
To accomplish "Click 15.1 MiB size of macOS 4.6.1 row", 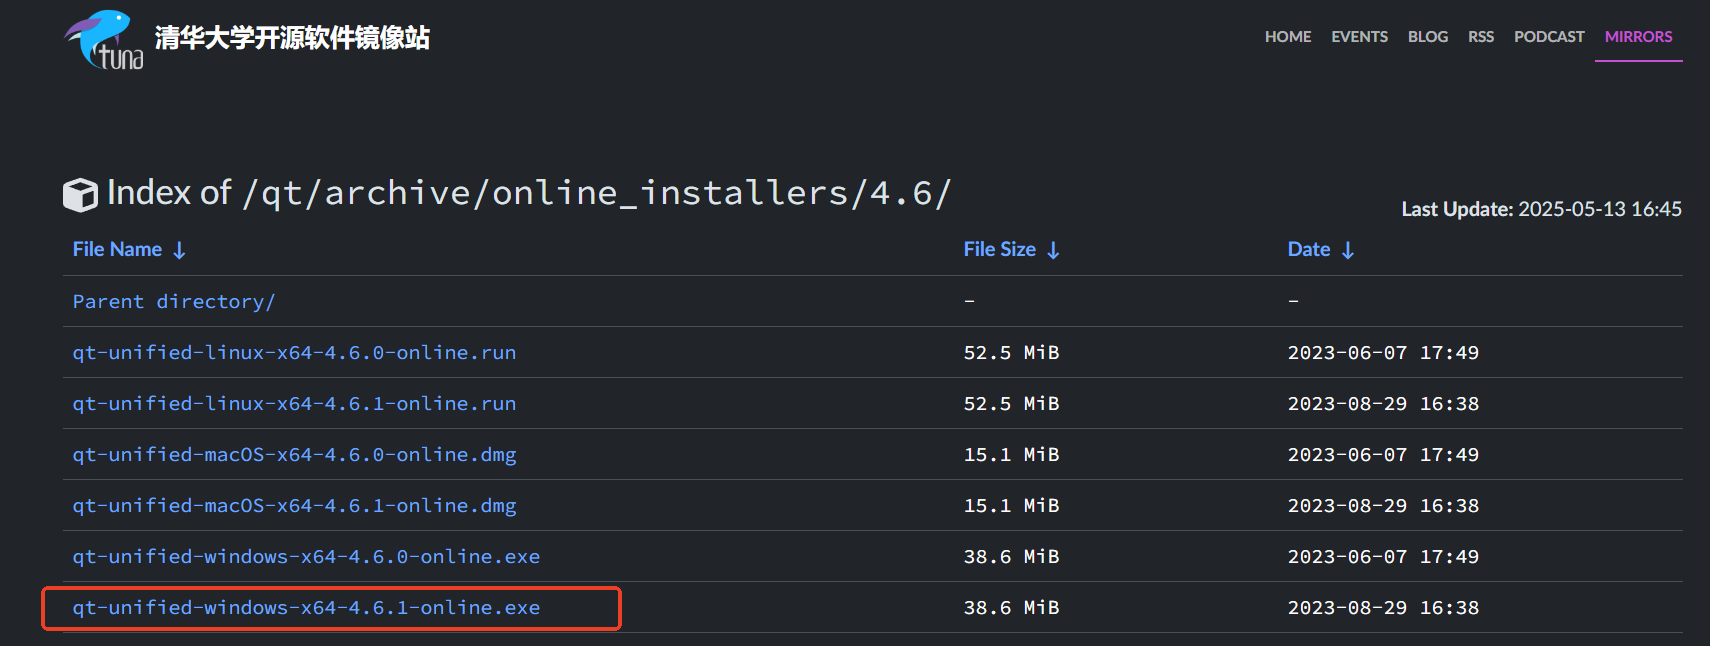I will coord(1011,505).
